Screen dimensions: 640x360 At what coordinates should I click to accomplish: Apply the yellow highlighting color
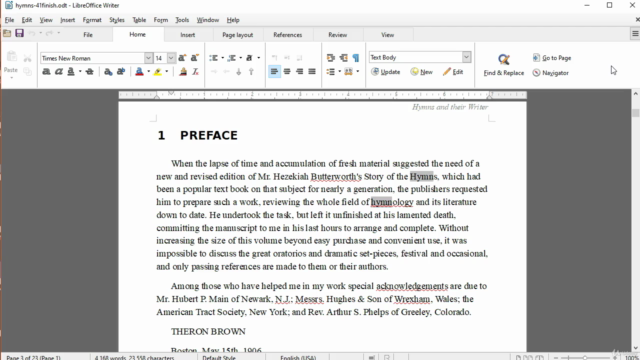pyautogui.click(x=158, y=72)
